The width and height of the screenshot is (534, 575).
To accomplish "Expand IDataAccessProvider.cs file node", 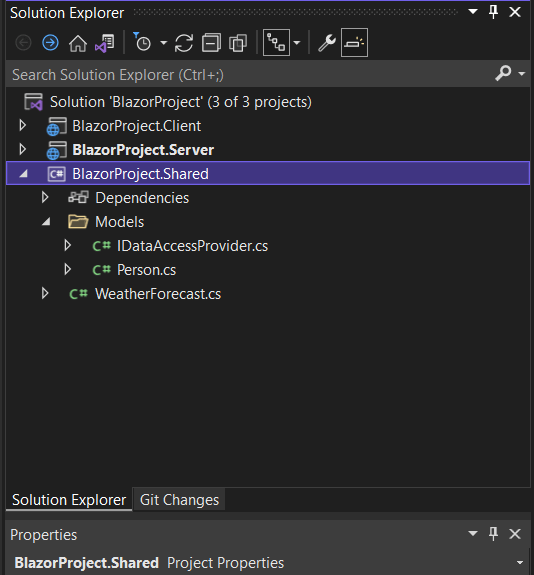I will pyautogui.click(x=67, y=245).
